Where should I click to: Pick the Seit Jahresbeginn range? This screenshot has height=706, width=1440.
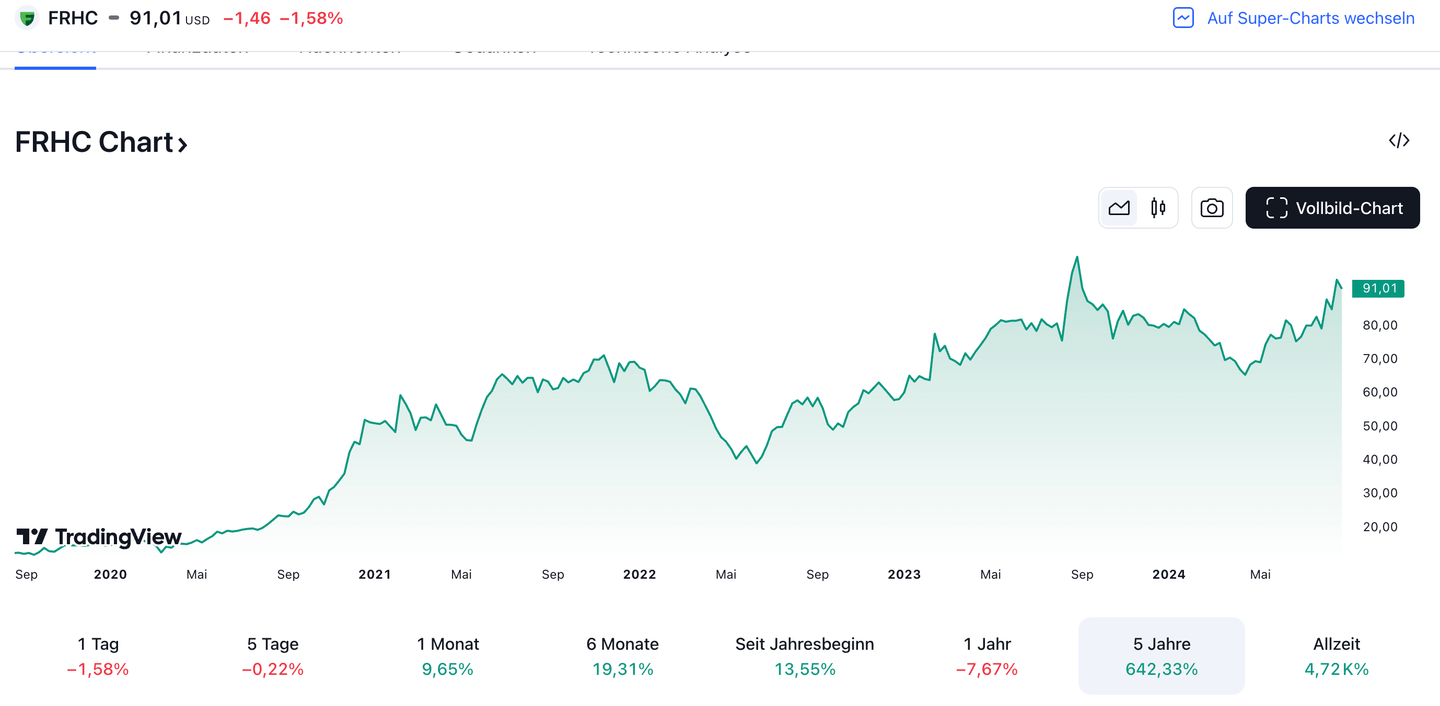click(804, 656)
